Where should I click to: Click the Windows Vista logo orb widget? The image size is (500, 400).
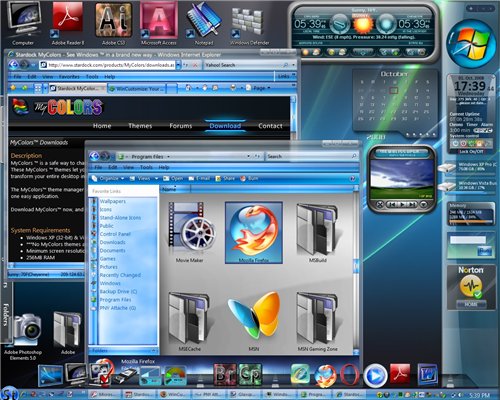coord(471,44)
